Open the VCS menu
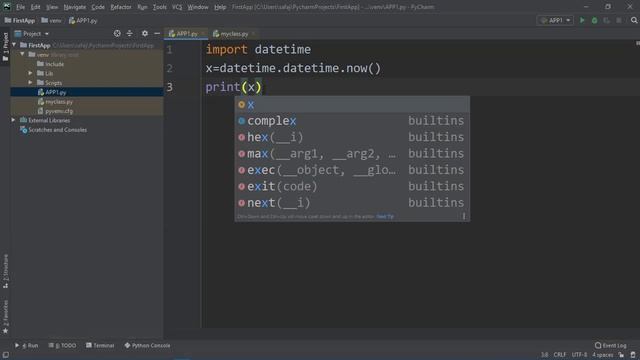This screenshot has width=640, height=360. point(177,7)
